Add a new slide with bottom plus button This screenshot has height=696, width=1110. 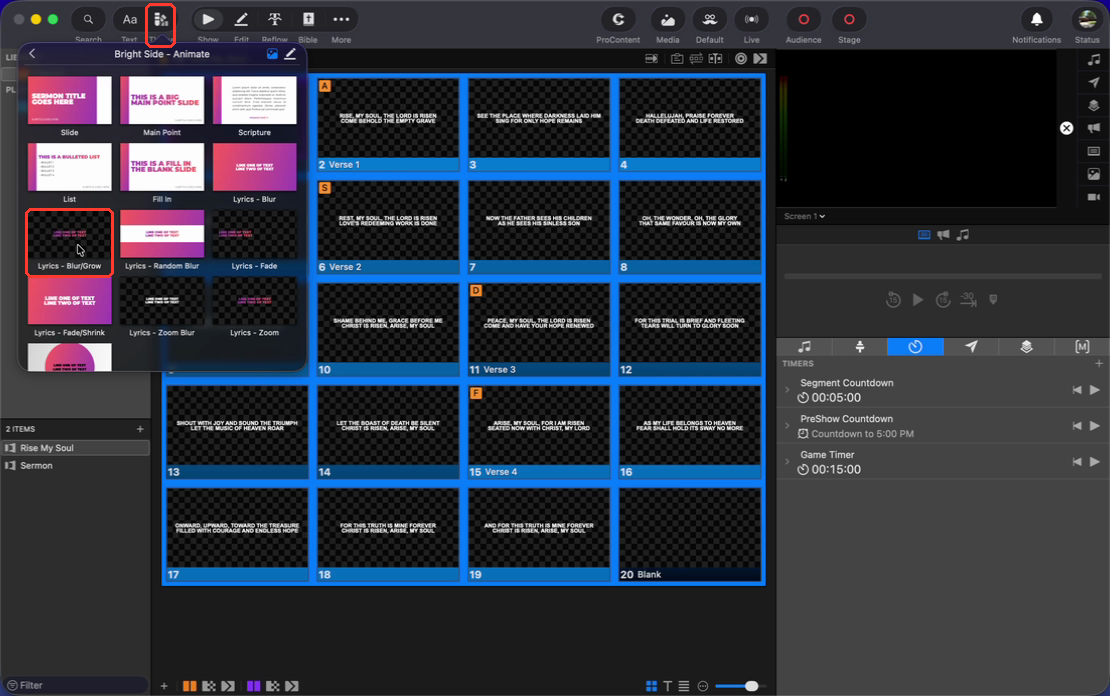[164, 686]
